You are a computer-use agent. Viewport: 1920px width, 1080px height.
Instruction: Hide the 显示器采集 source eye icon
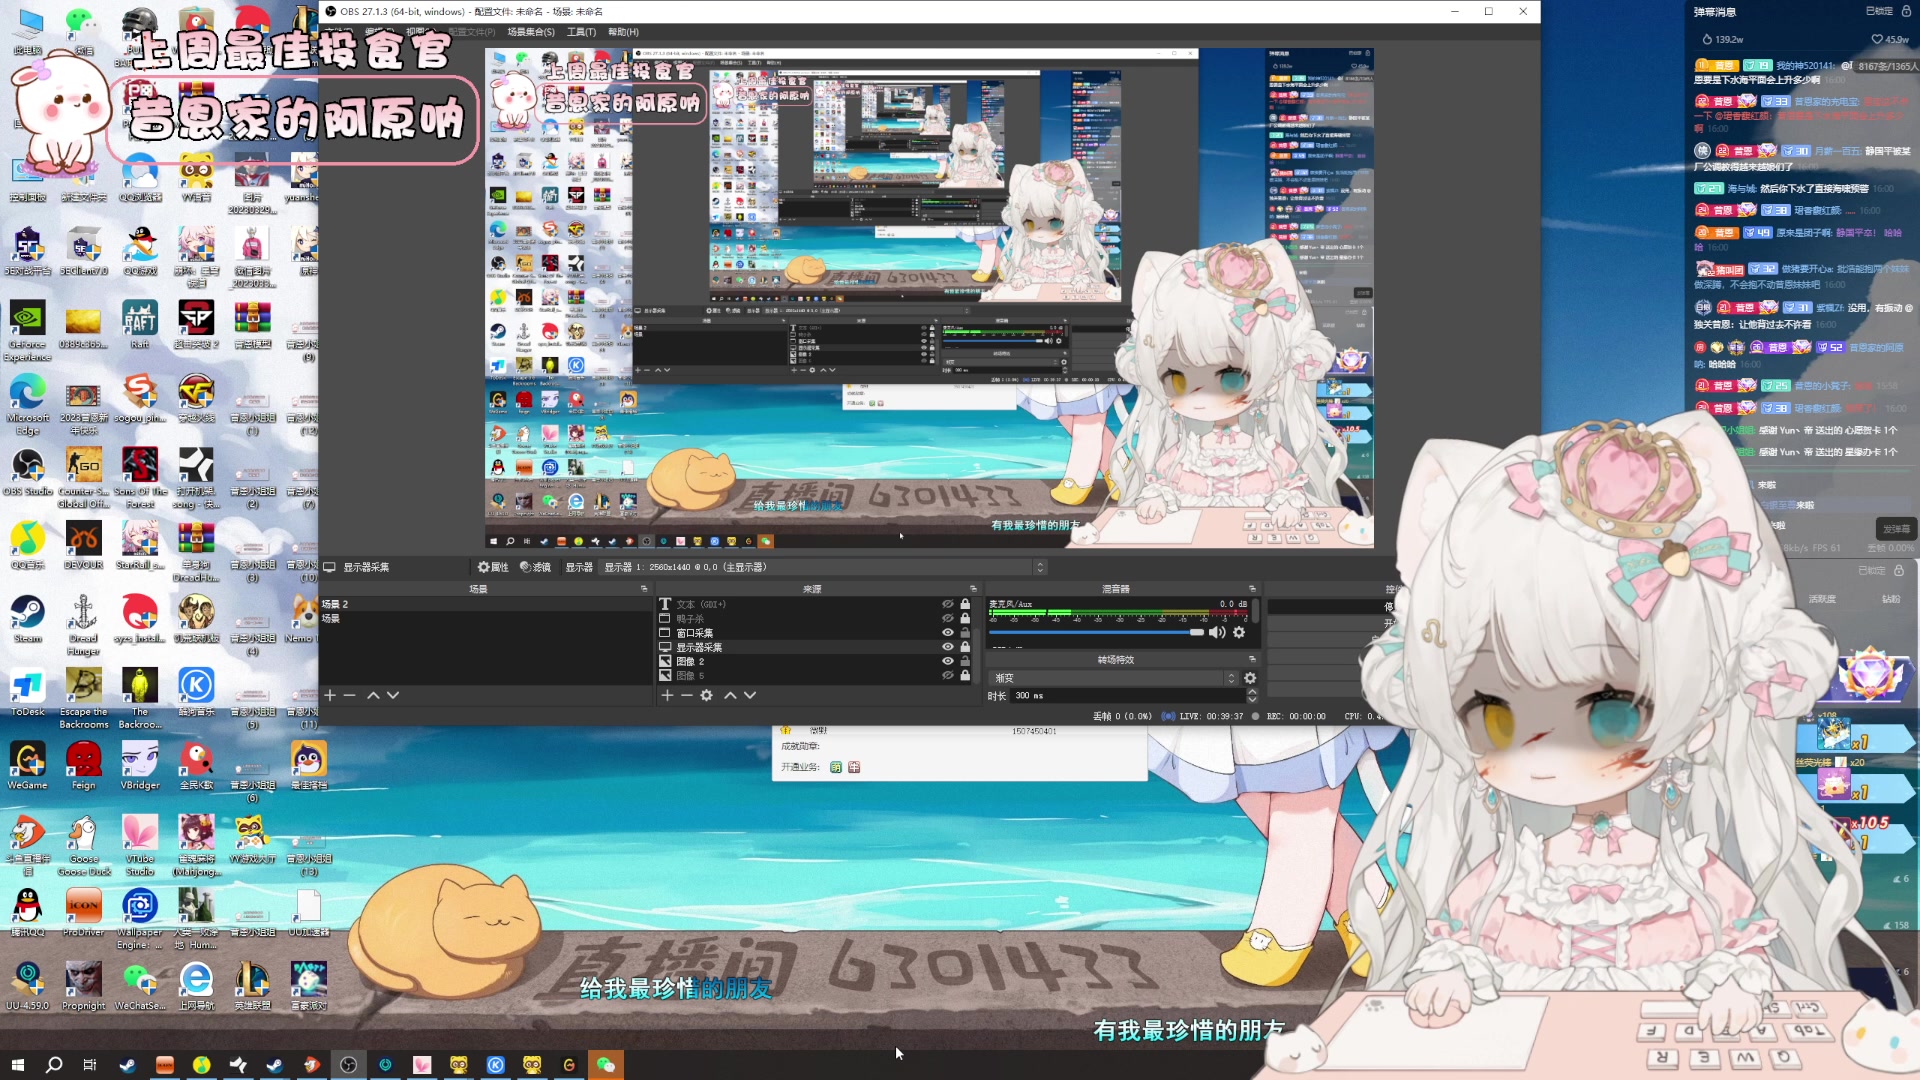(x=947, y=647)
